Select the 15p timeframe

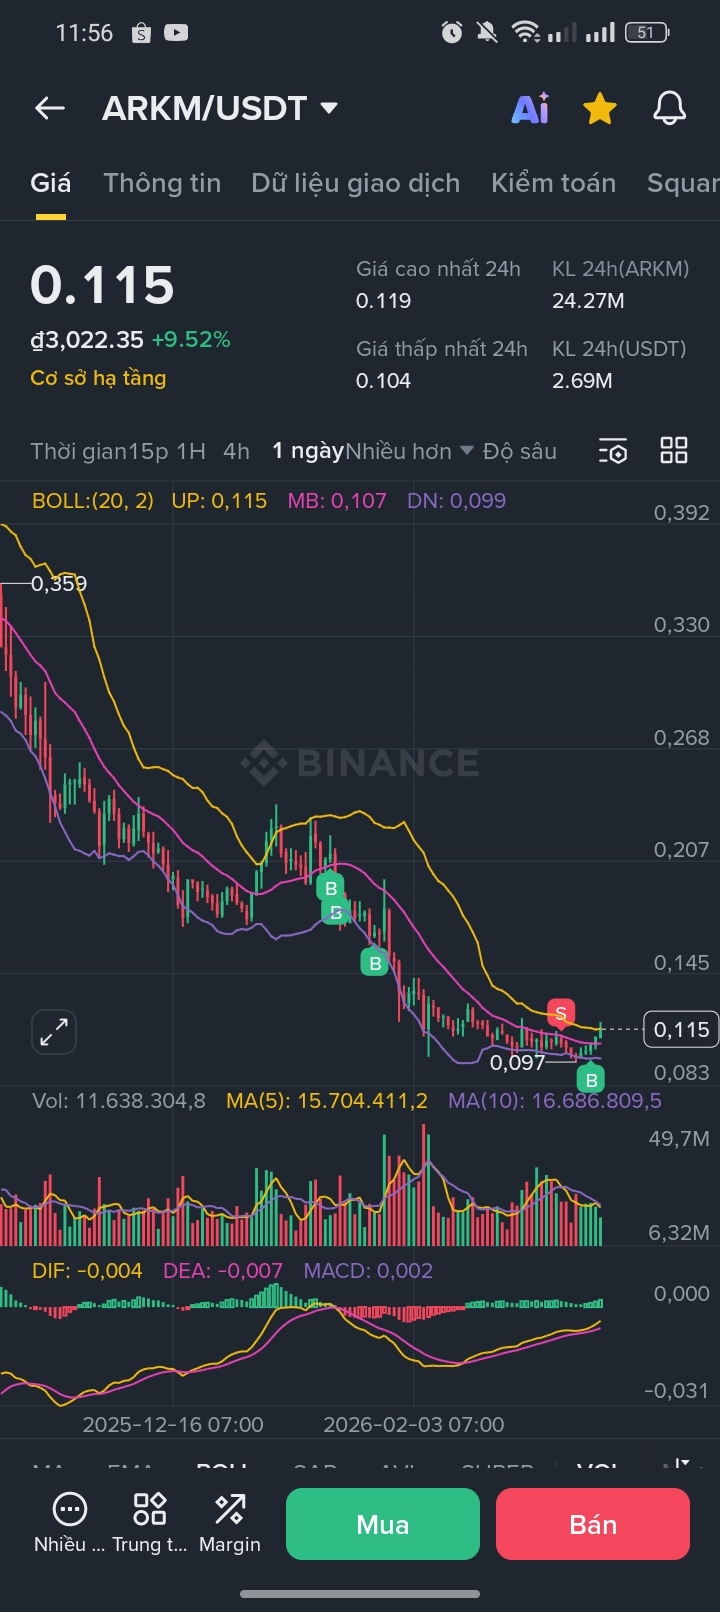point(148,451)
